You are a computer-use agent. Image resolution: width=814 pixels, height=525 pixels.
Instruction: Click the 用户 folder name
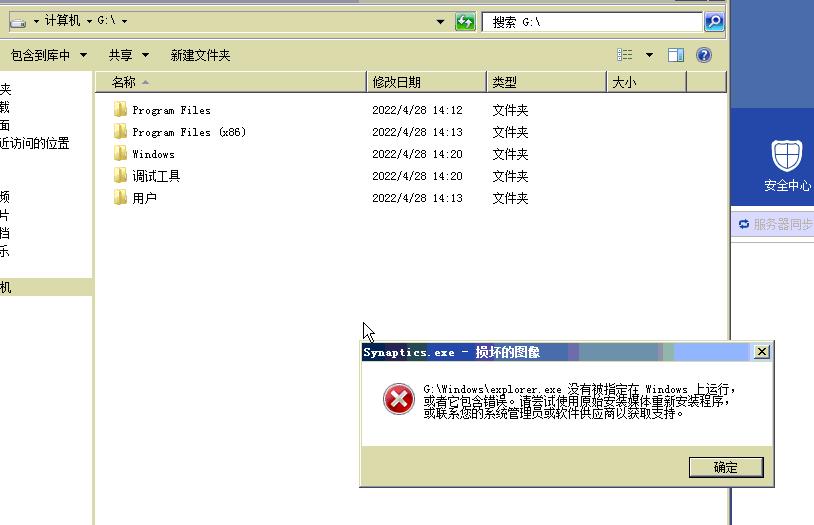tap(144, 198)
